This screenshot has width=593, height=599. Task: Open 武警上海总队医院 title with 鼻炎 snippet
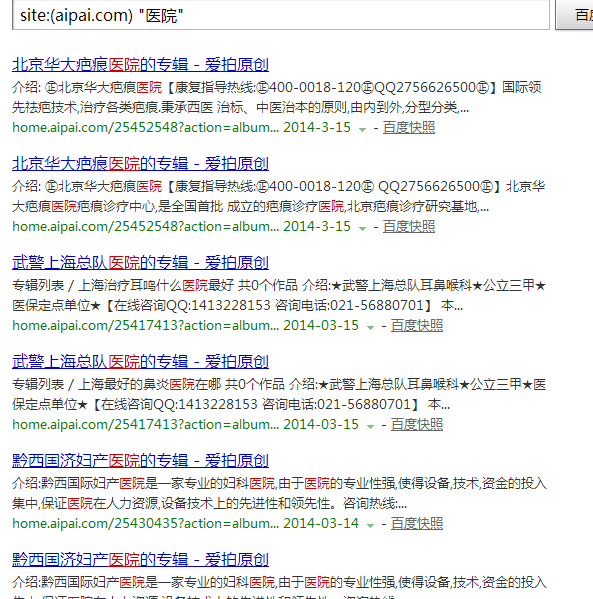click(140, 361)
